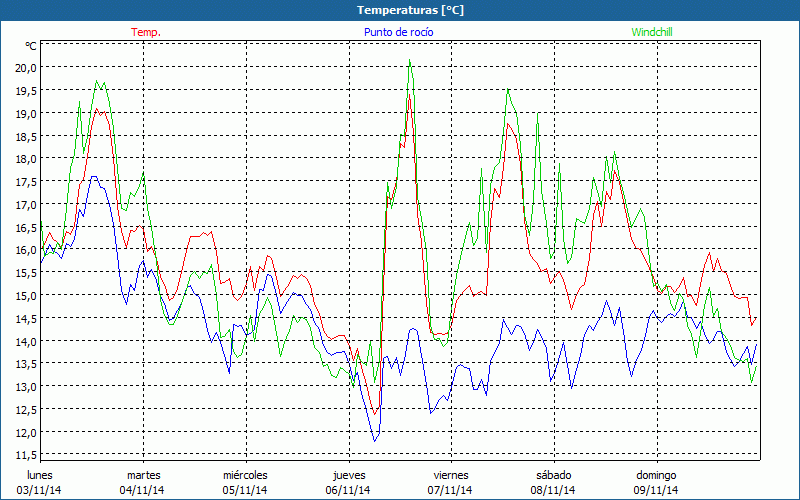Click the °C unit label on axis
The height and width of the screenshot is (500, 800).
[x=31, y=46]
